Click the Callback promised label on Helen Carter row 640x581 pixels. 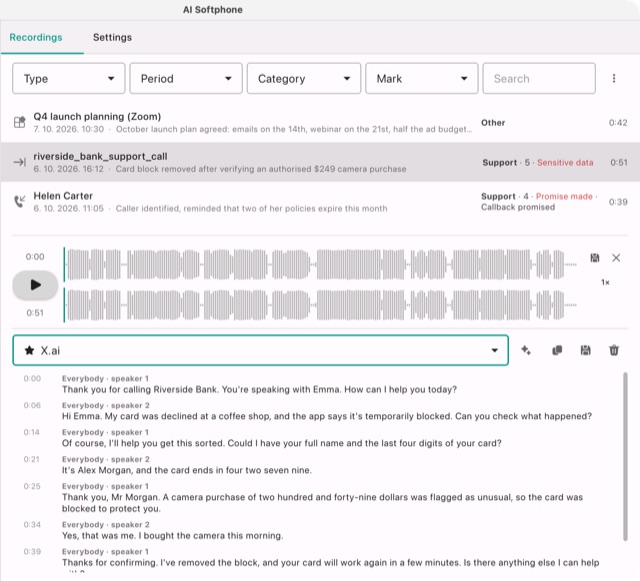coord(518,207)
